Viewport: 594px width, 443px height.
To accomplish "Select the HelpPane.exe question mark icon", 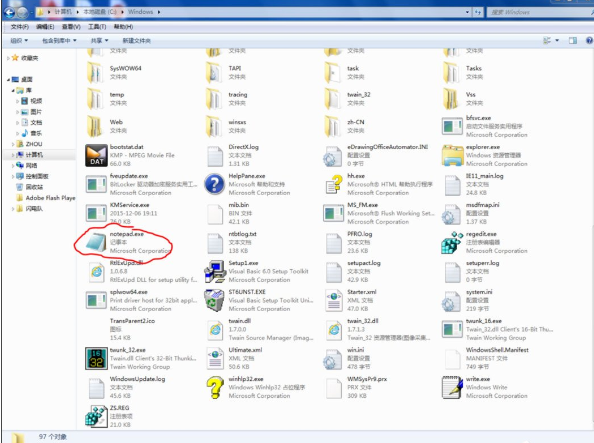I will point(215,184).
